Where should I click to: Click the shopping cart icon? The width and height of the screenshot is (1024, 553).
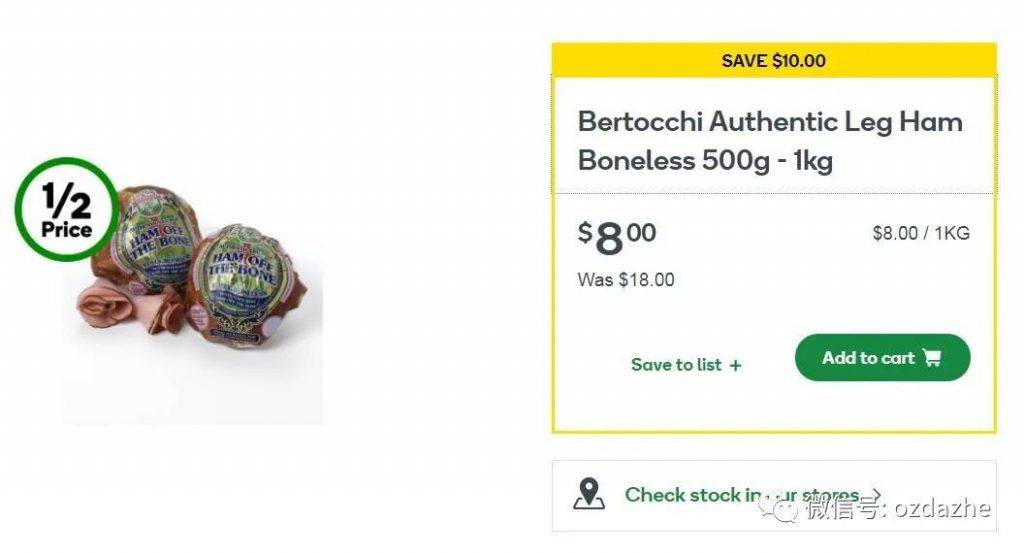click(x=933, y=357)
